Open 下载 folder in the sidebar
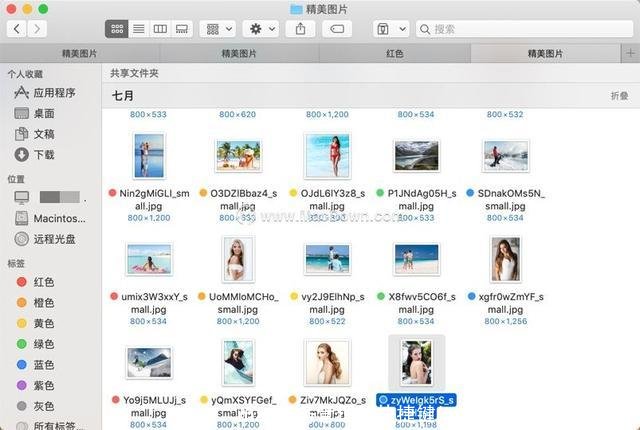The height and width of the screenshot is (430, 640). click(44, 154)
